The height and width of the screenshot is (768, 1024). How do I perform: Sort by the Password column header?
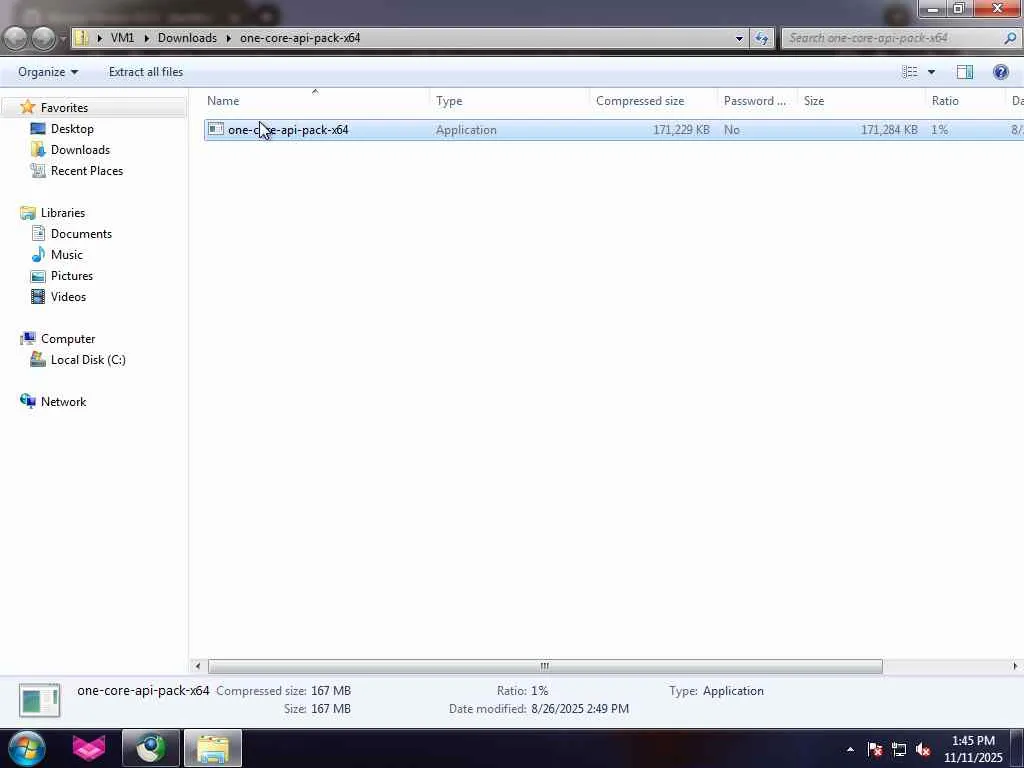coord(758,101)
